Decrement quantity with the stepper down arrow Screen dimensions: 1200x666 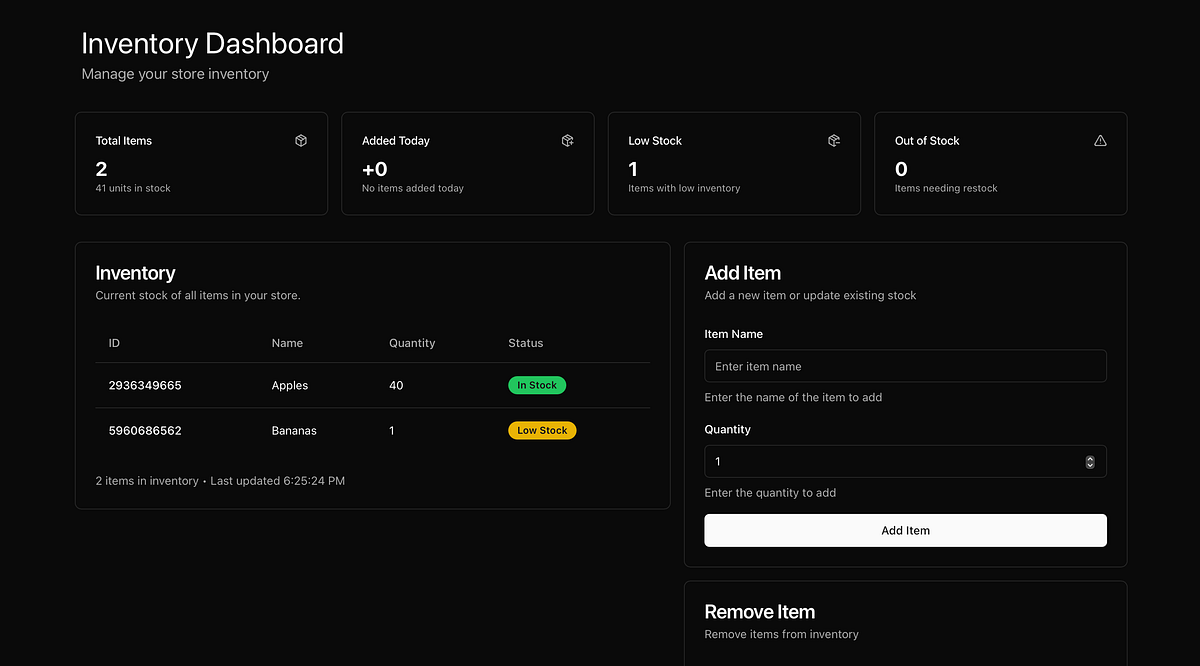tap(1089, 465)
